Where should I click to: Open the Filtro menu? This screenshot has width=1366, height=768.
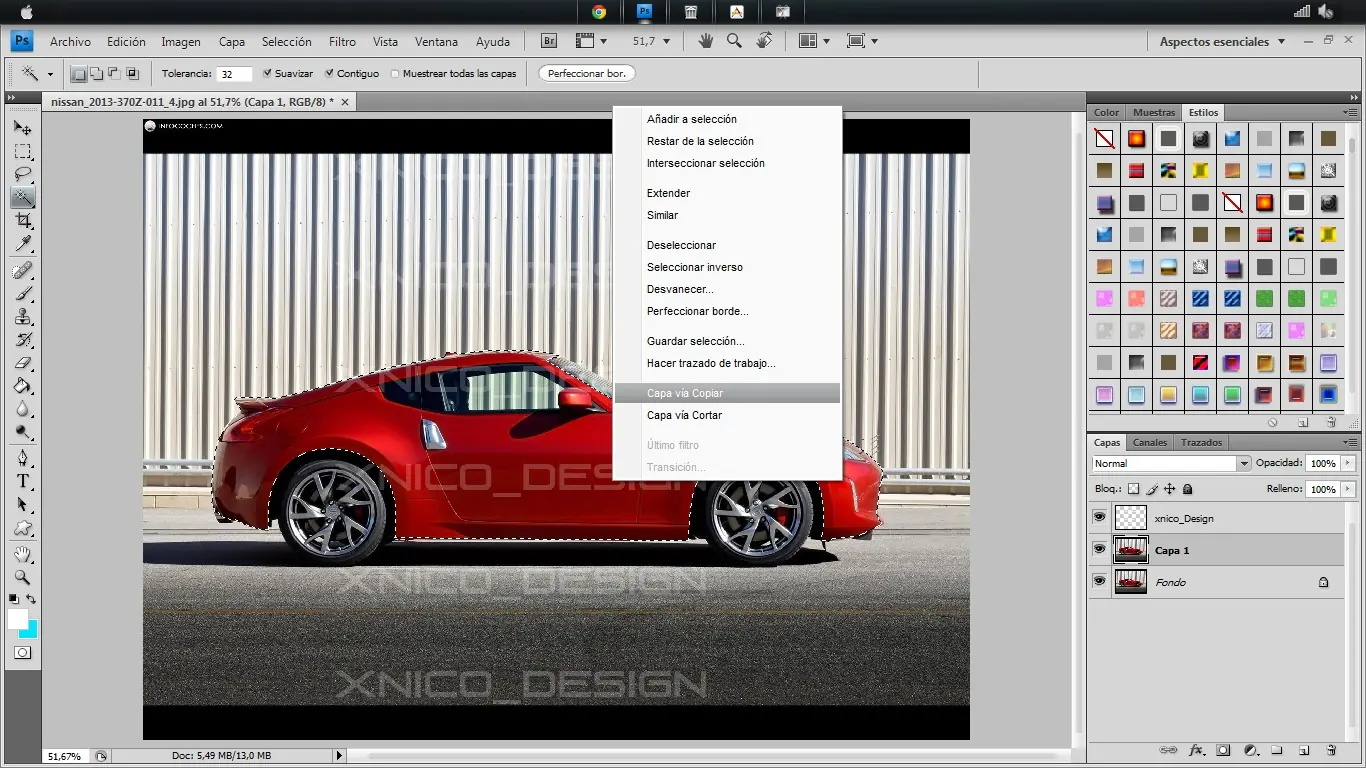coord(342,42)
